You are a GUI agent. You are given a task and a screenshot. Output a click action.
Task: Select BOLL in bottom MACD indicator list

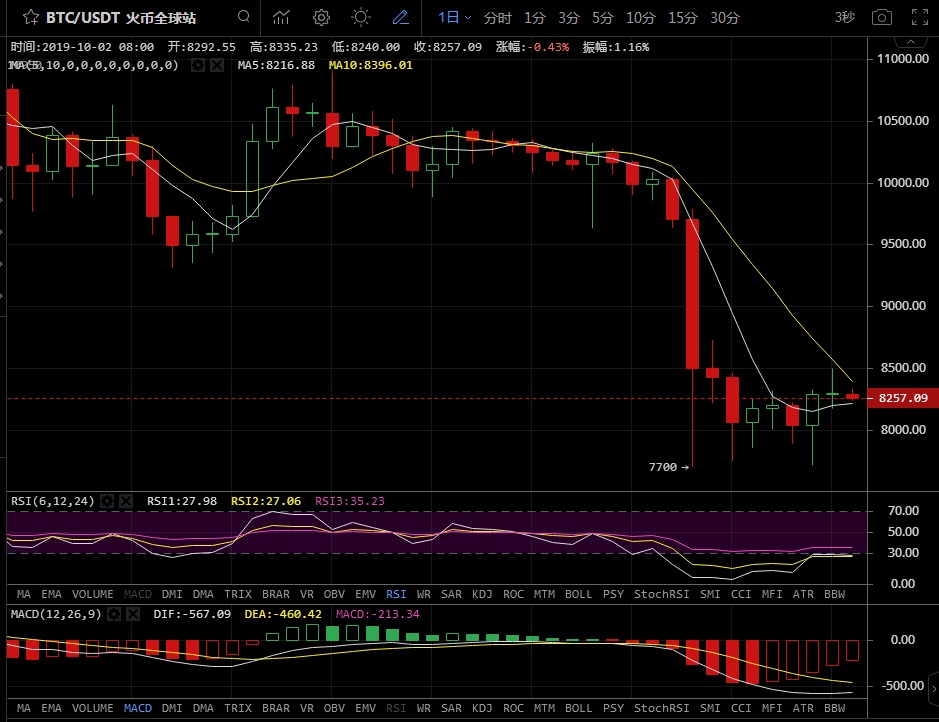click(578, 708)
